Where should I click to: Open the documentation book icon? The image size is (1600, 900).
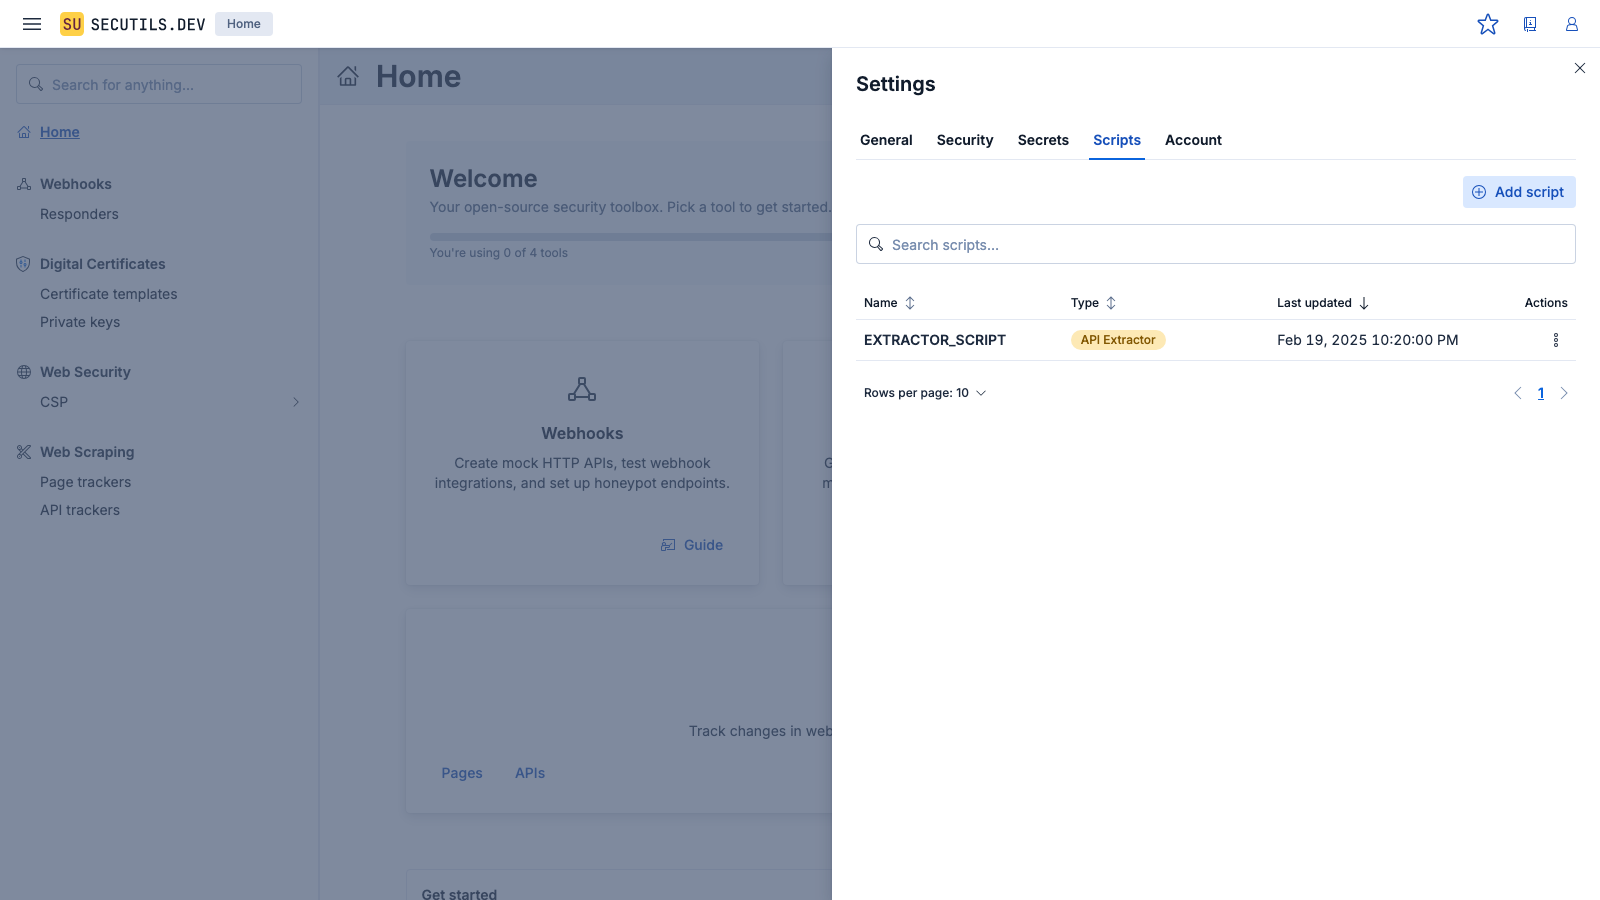point(1530,24)
